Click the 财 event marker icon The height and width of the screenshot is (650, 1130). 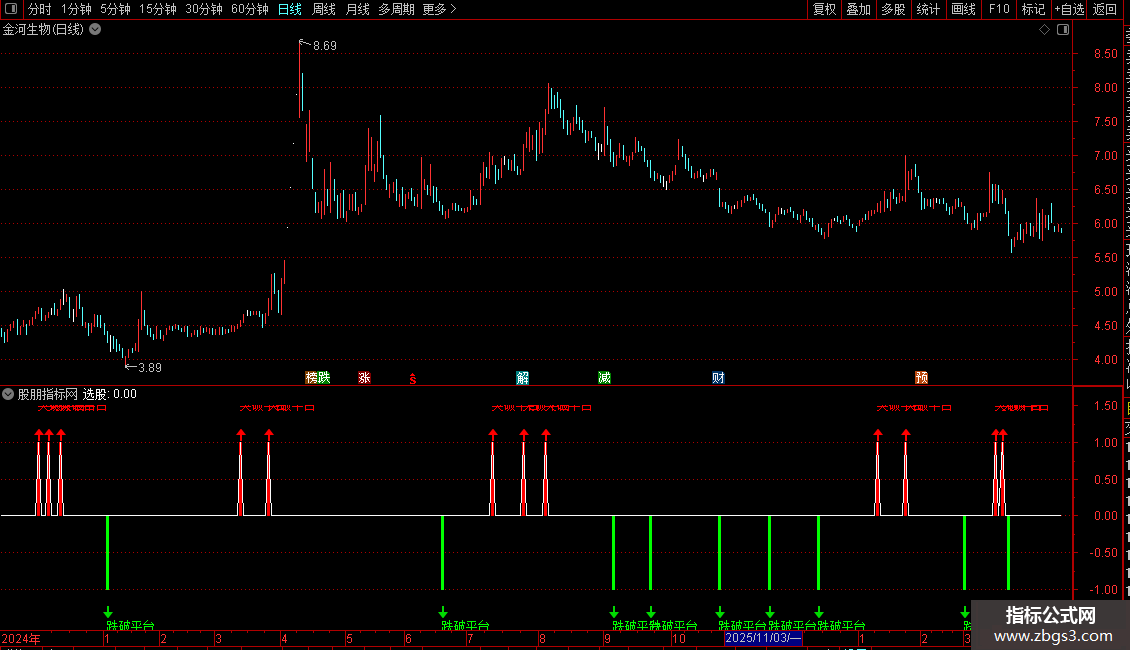coord(718,378)
